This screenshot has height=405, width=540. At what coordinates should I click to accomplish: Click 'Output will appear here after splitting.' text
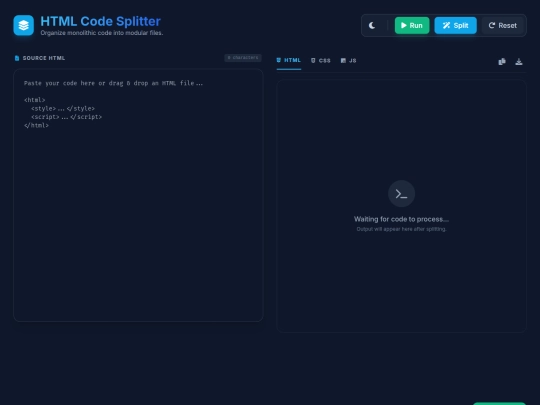(401, 229)
